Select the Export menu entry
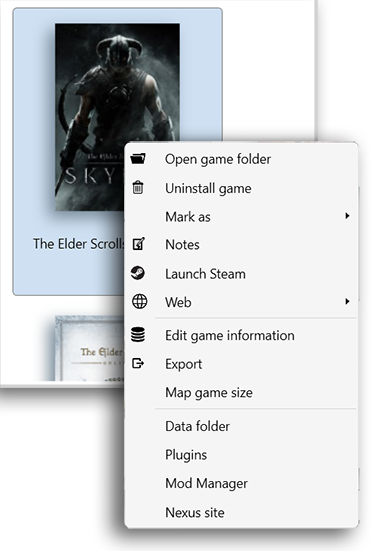This screenshot has height=551, width=375. pyautogui.click(x=241, y=364)
